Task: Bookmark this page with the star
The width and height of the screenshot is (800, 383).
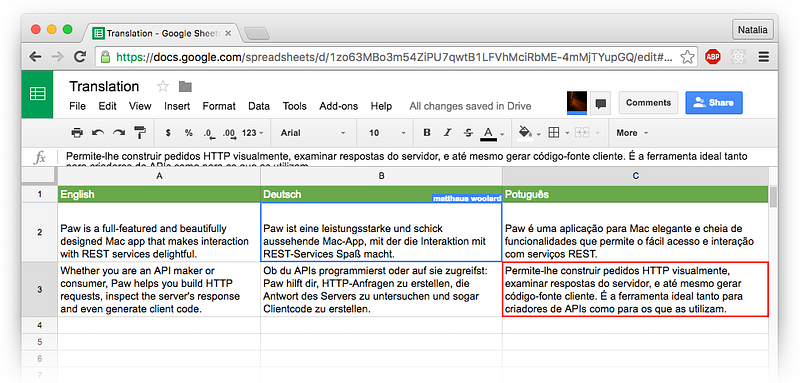Action: (687, 57)
